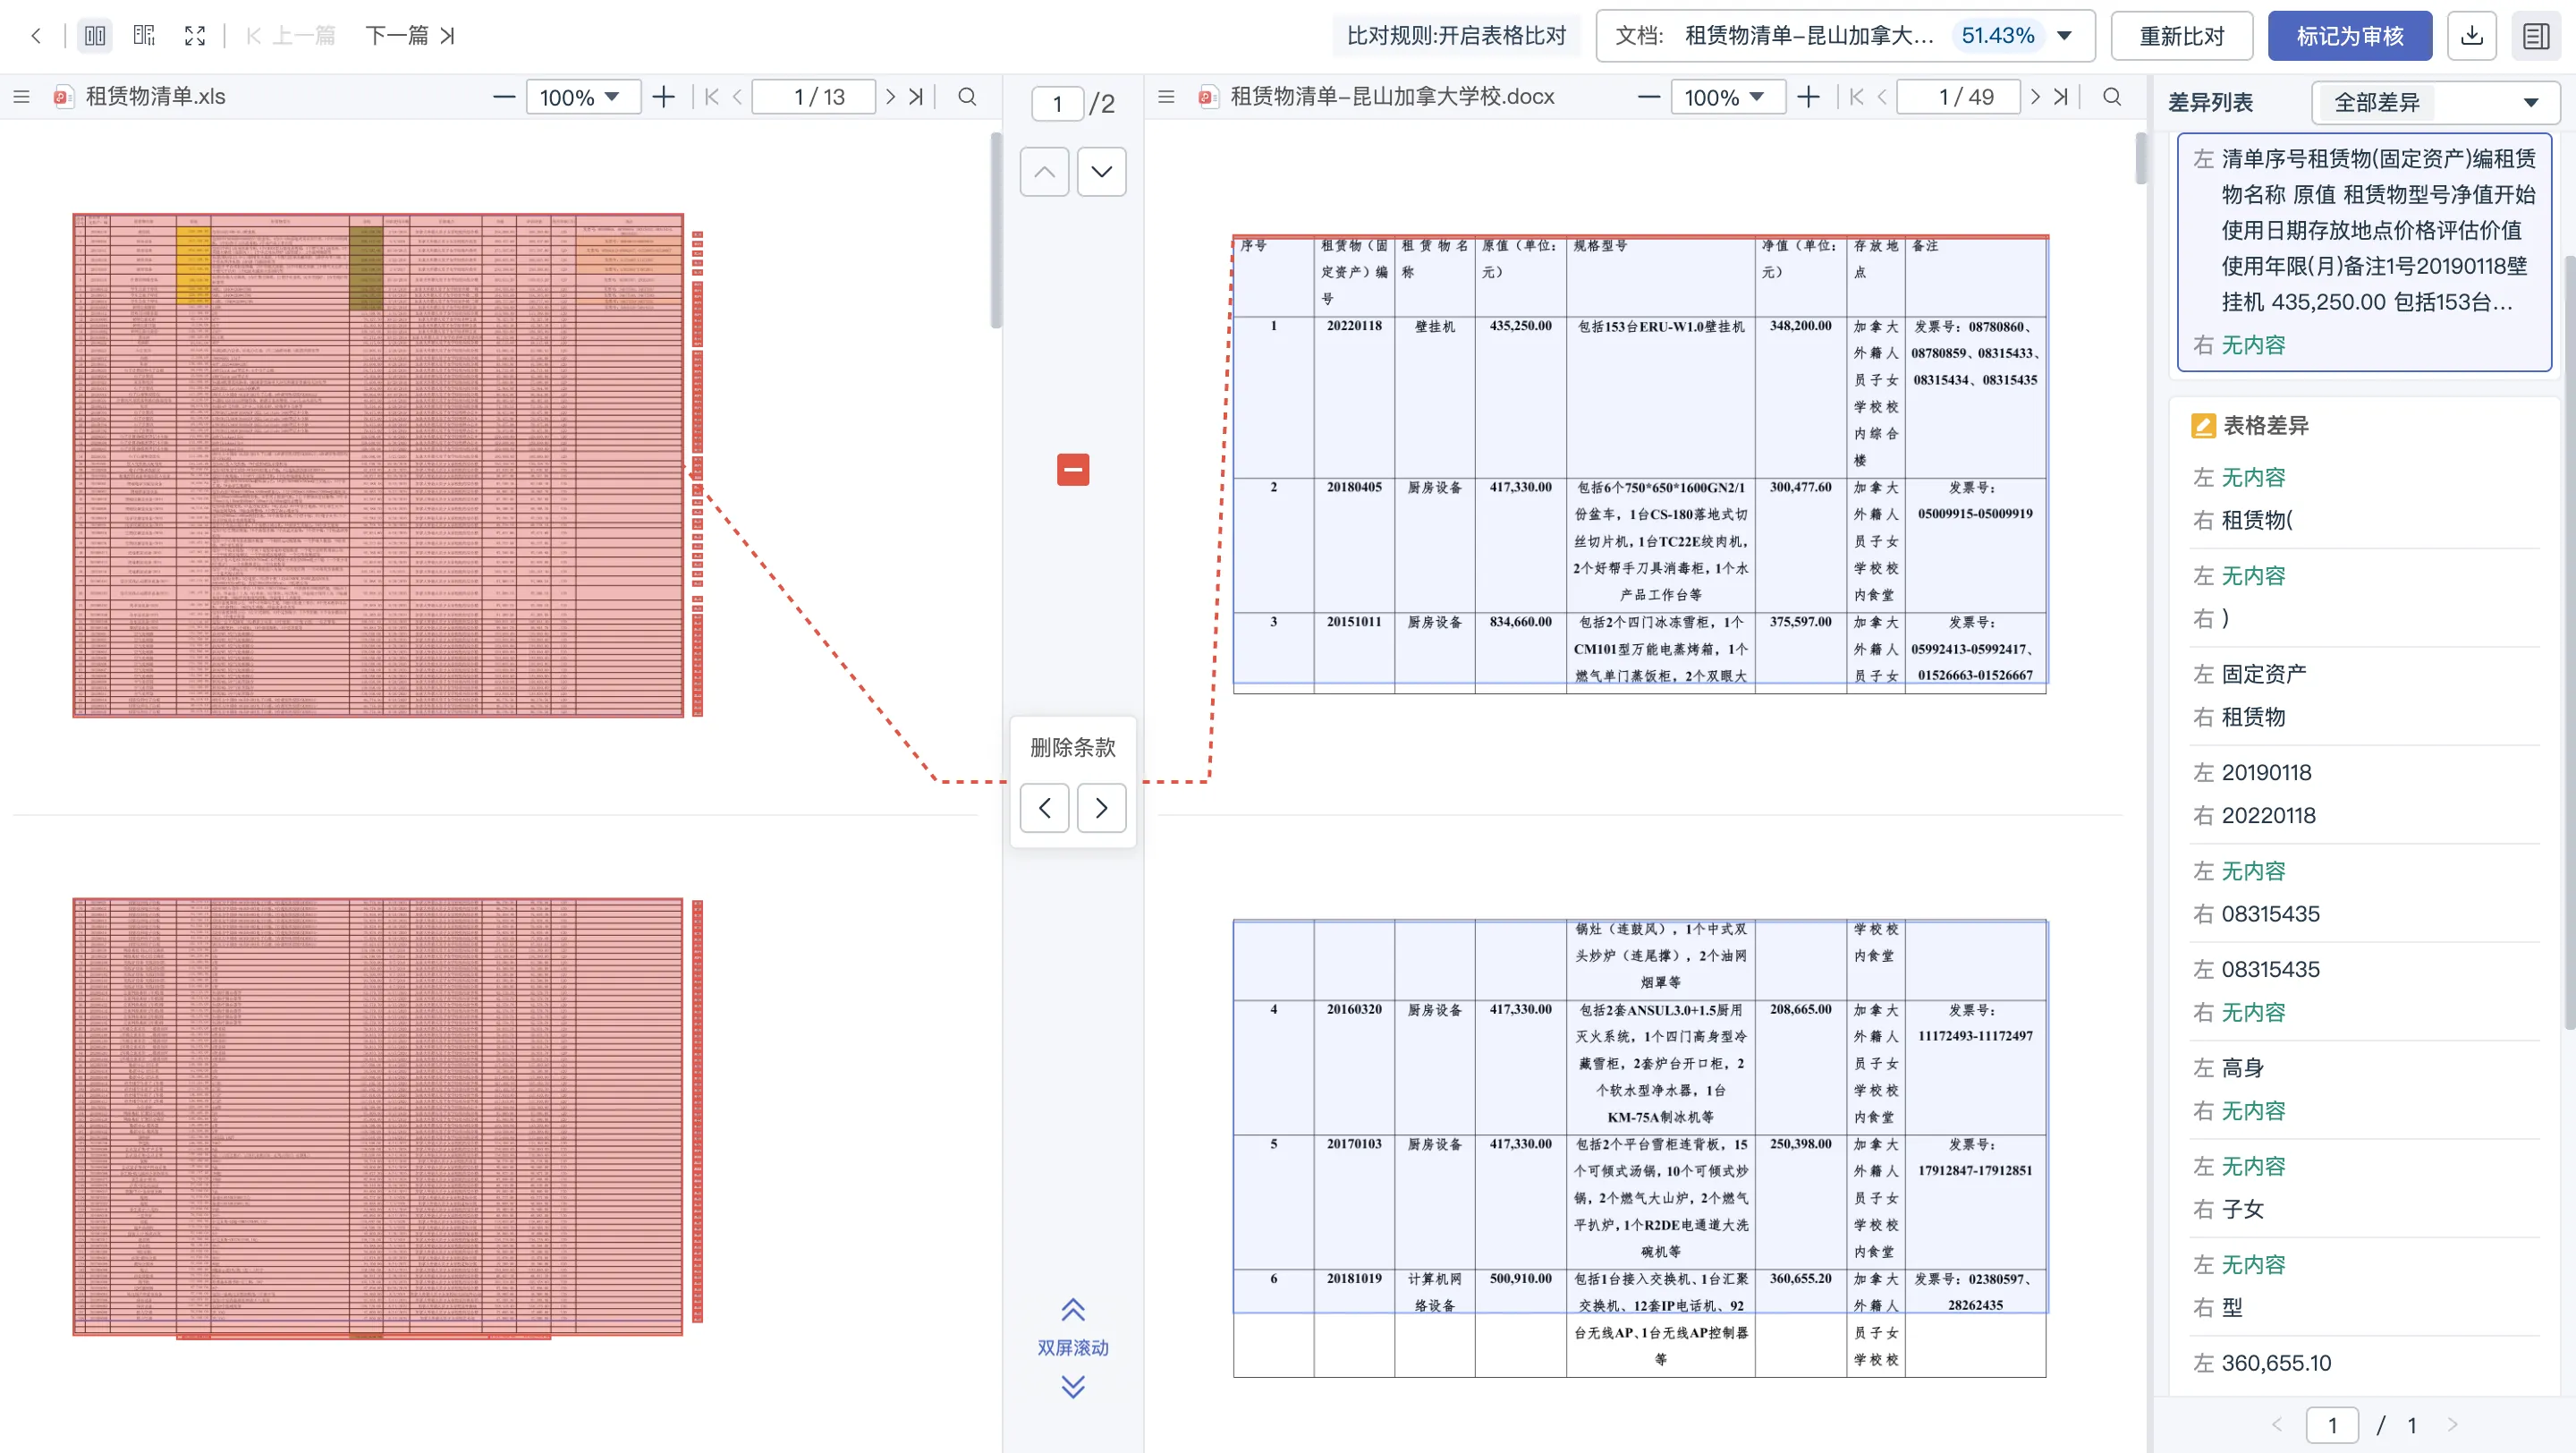The width and height of the screenshot is (2576, 1453).
Task: Open the 文档 selector dropdown showing 51.43%
Action: click(1845, 36)
